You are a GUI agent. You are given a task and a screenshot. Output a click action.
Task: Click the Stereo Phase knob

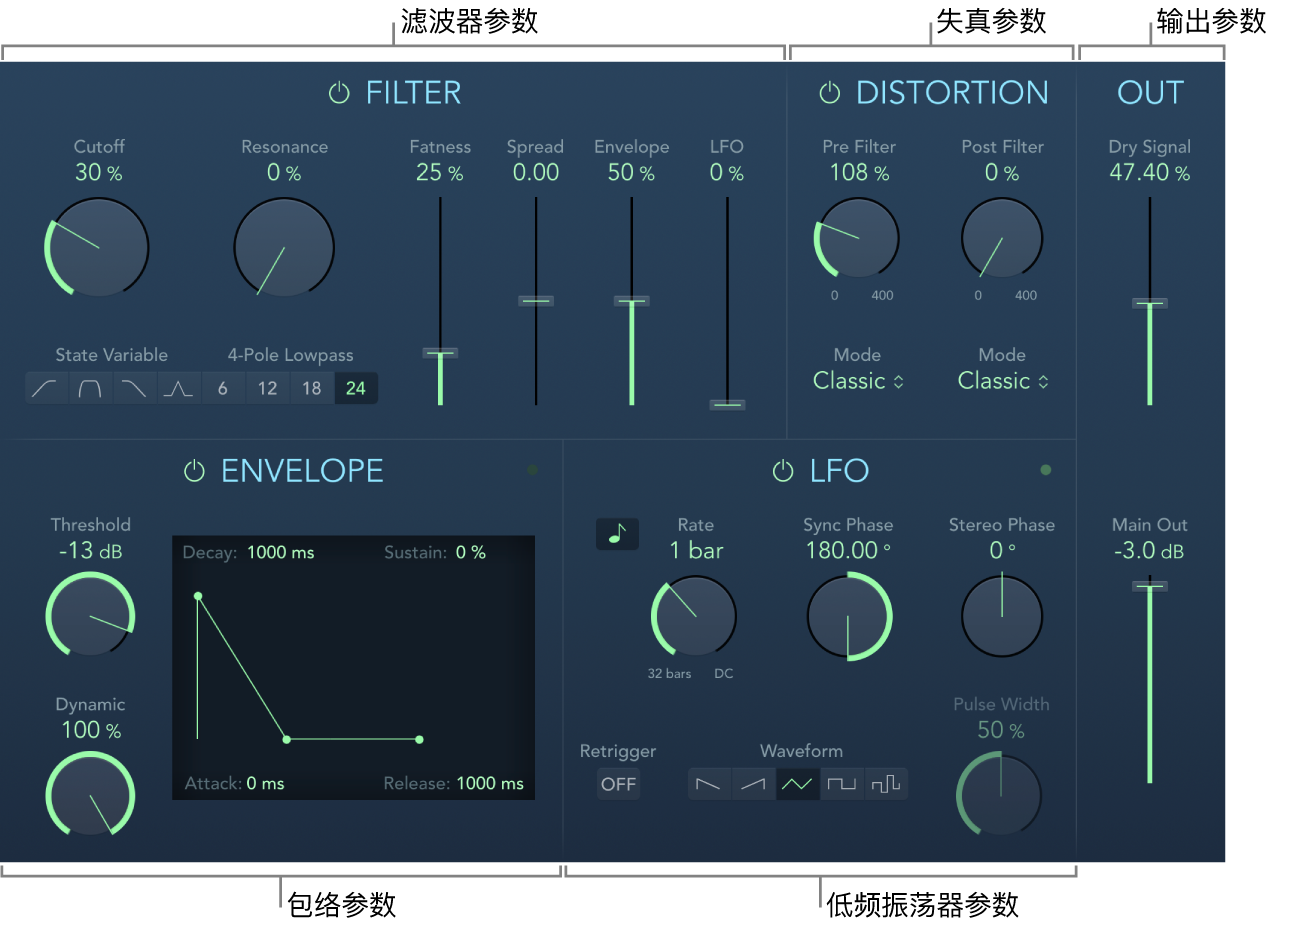pos(1002,616)
